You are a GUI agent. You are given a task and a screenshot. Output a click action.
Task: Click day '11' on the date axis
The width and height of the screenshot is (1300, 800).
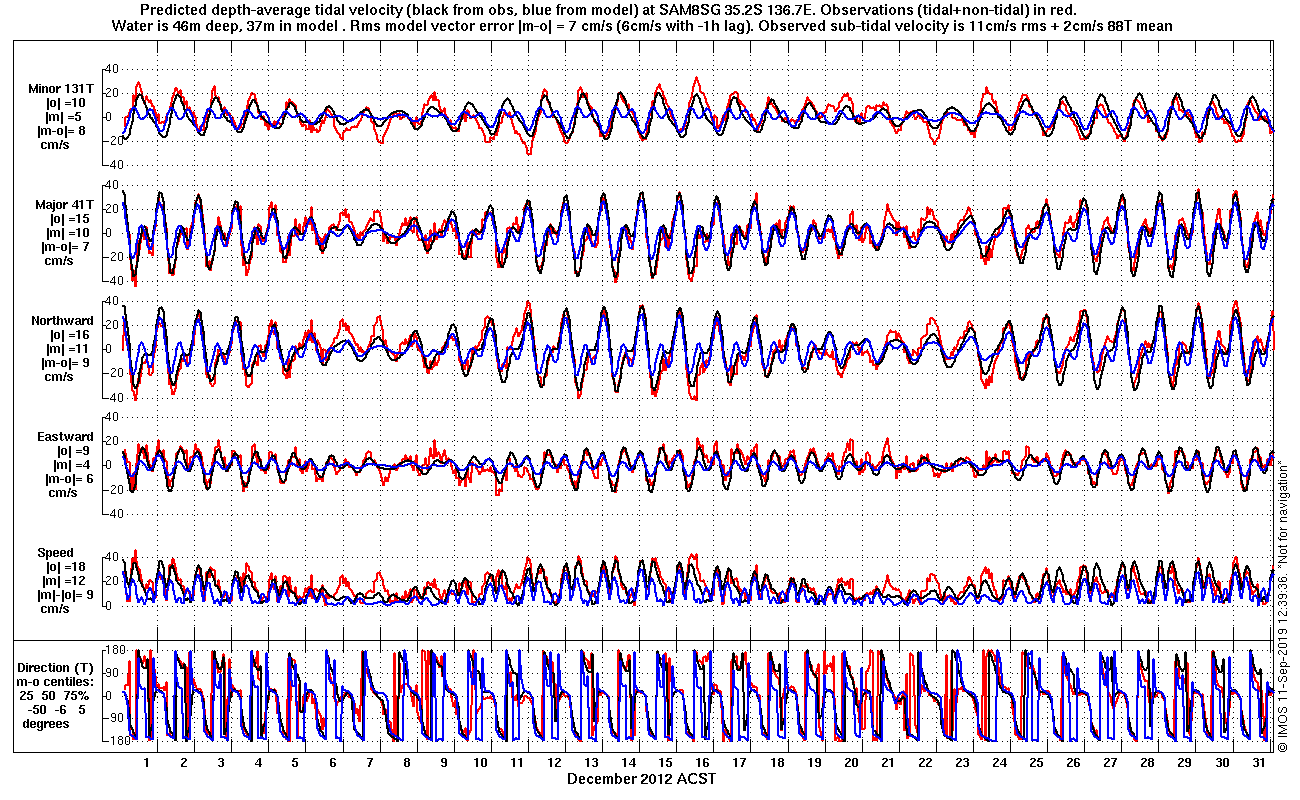518,763
